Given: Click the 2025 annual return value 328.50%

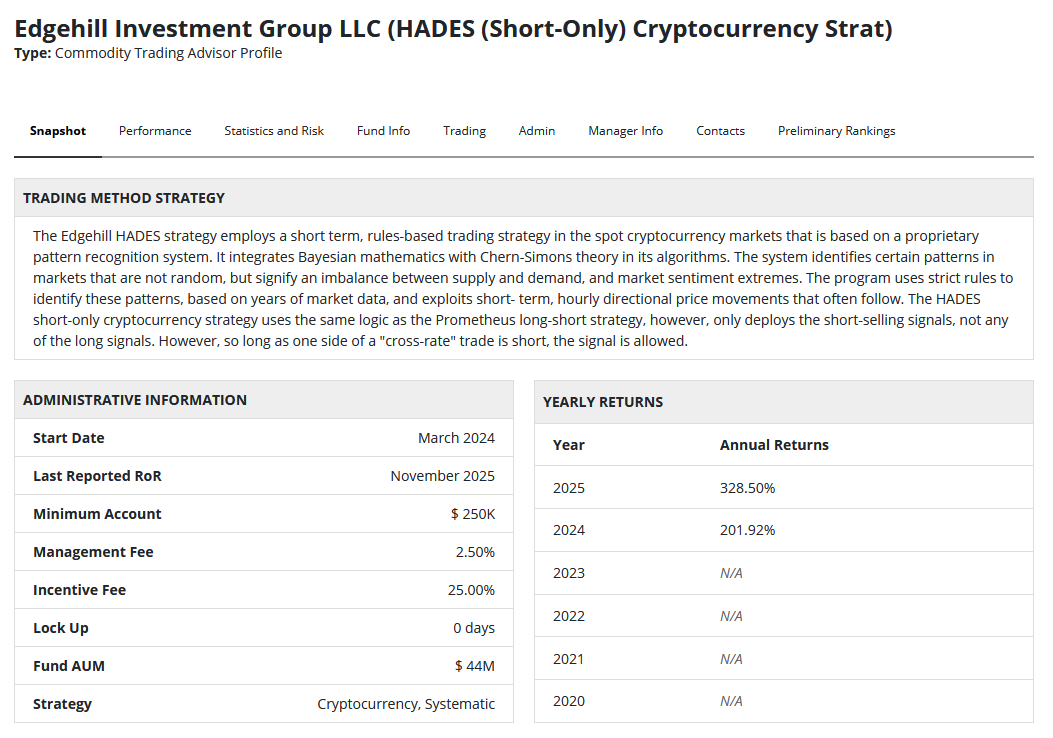Looking at the screenshot, I should point(747,488).
